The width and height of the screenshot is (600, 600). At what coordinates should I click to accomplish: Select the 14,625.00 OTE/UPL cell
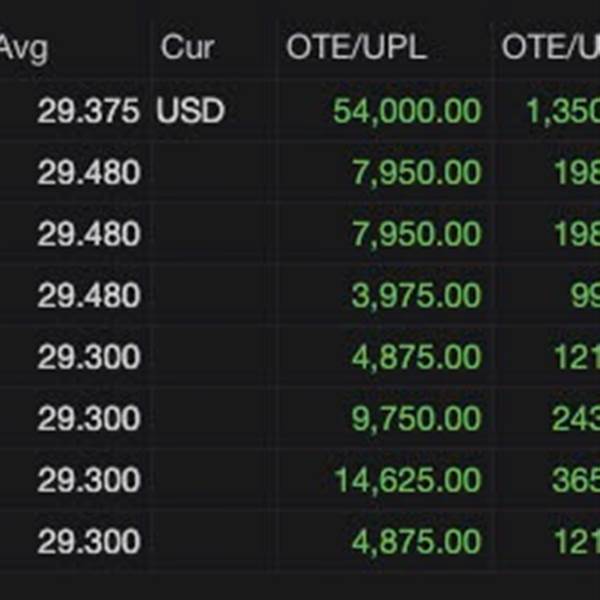(408, 480)
